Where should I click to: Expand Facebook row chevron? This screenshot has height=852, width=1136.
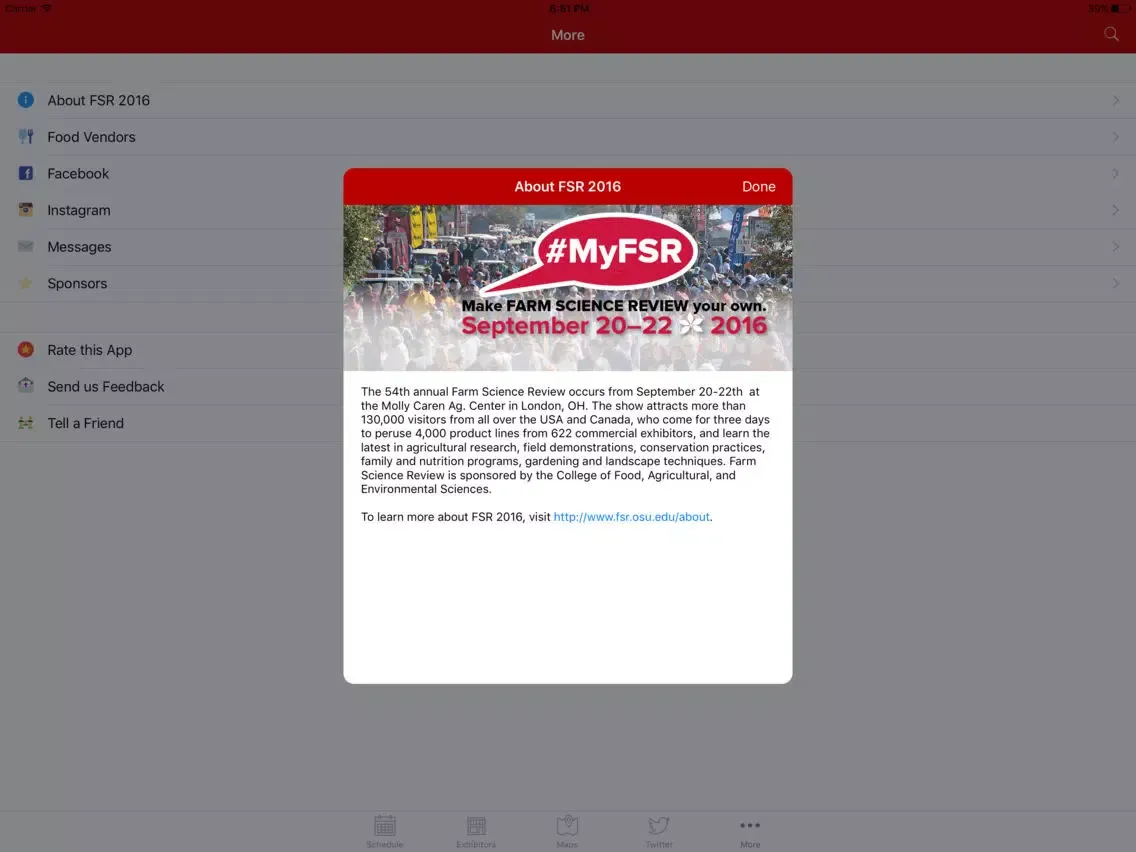pyautogui.click(x=1116, y=173)
